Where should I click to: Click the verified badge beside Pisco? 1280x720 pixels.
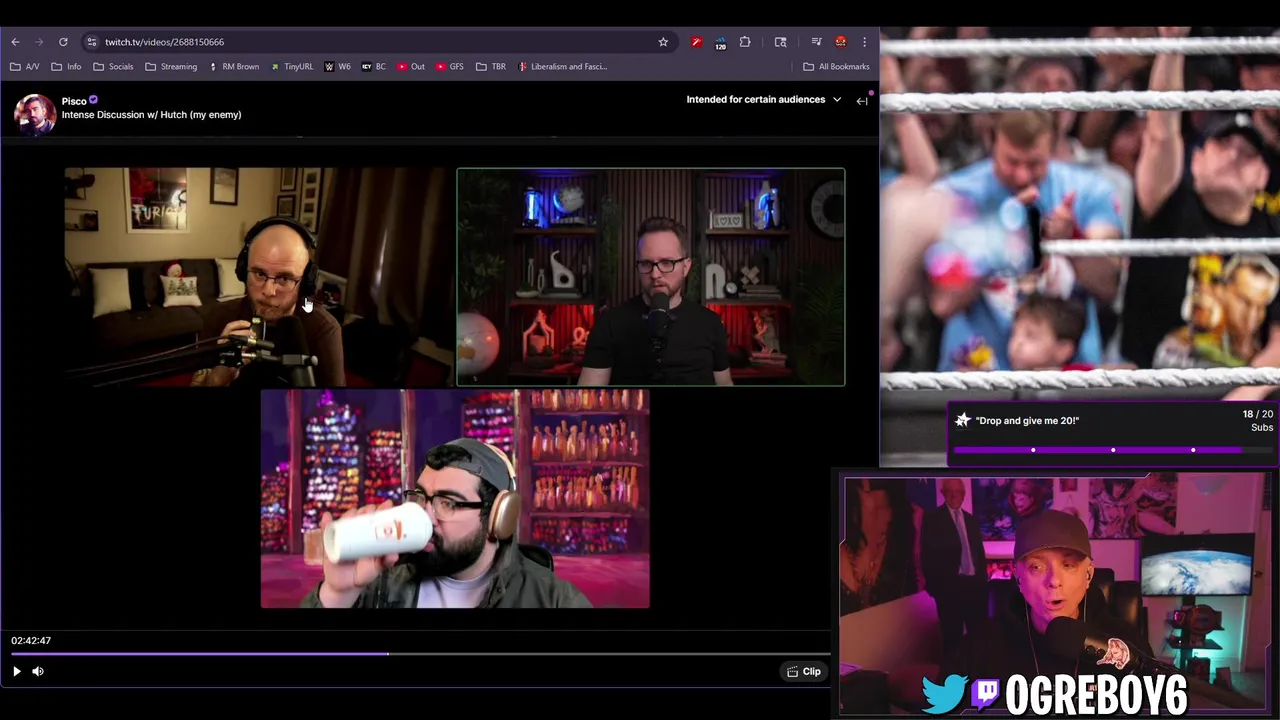[x=94, y=100]
